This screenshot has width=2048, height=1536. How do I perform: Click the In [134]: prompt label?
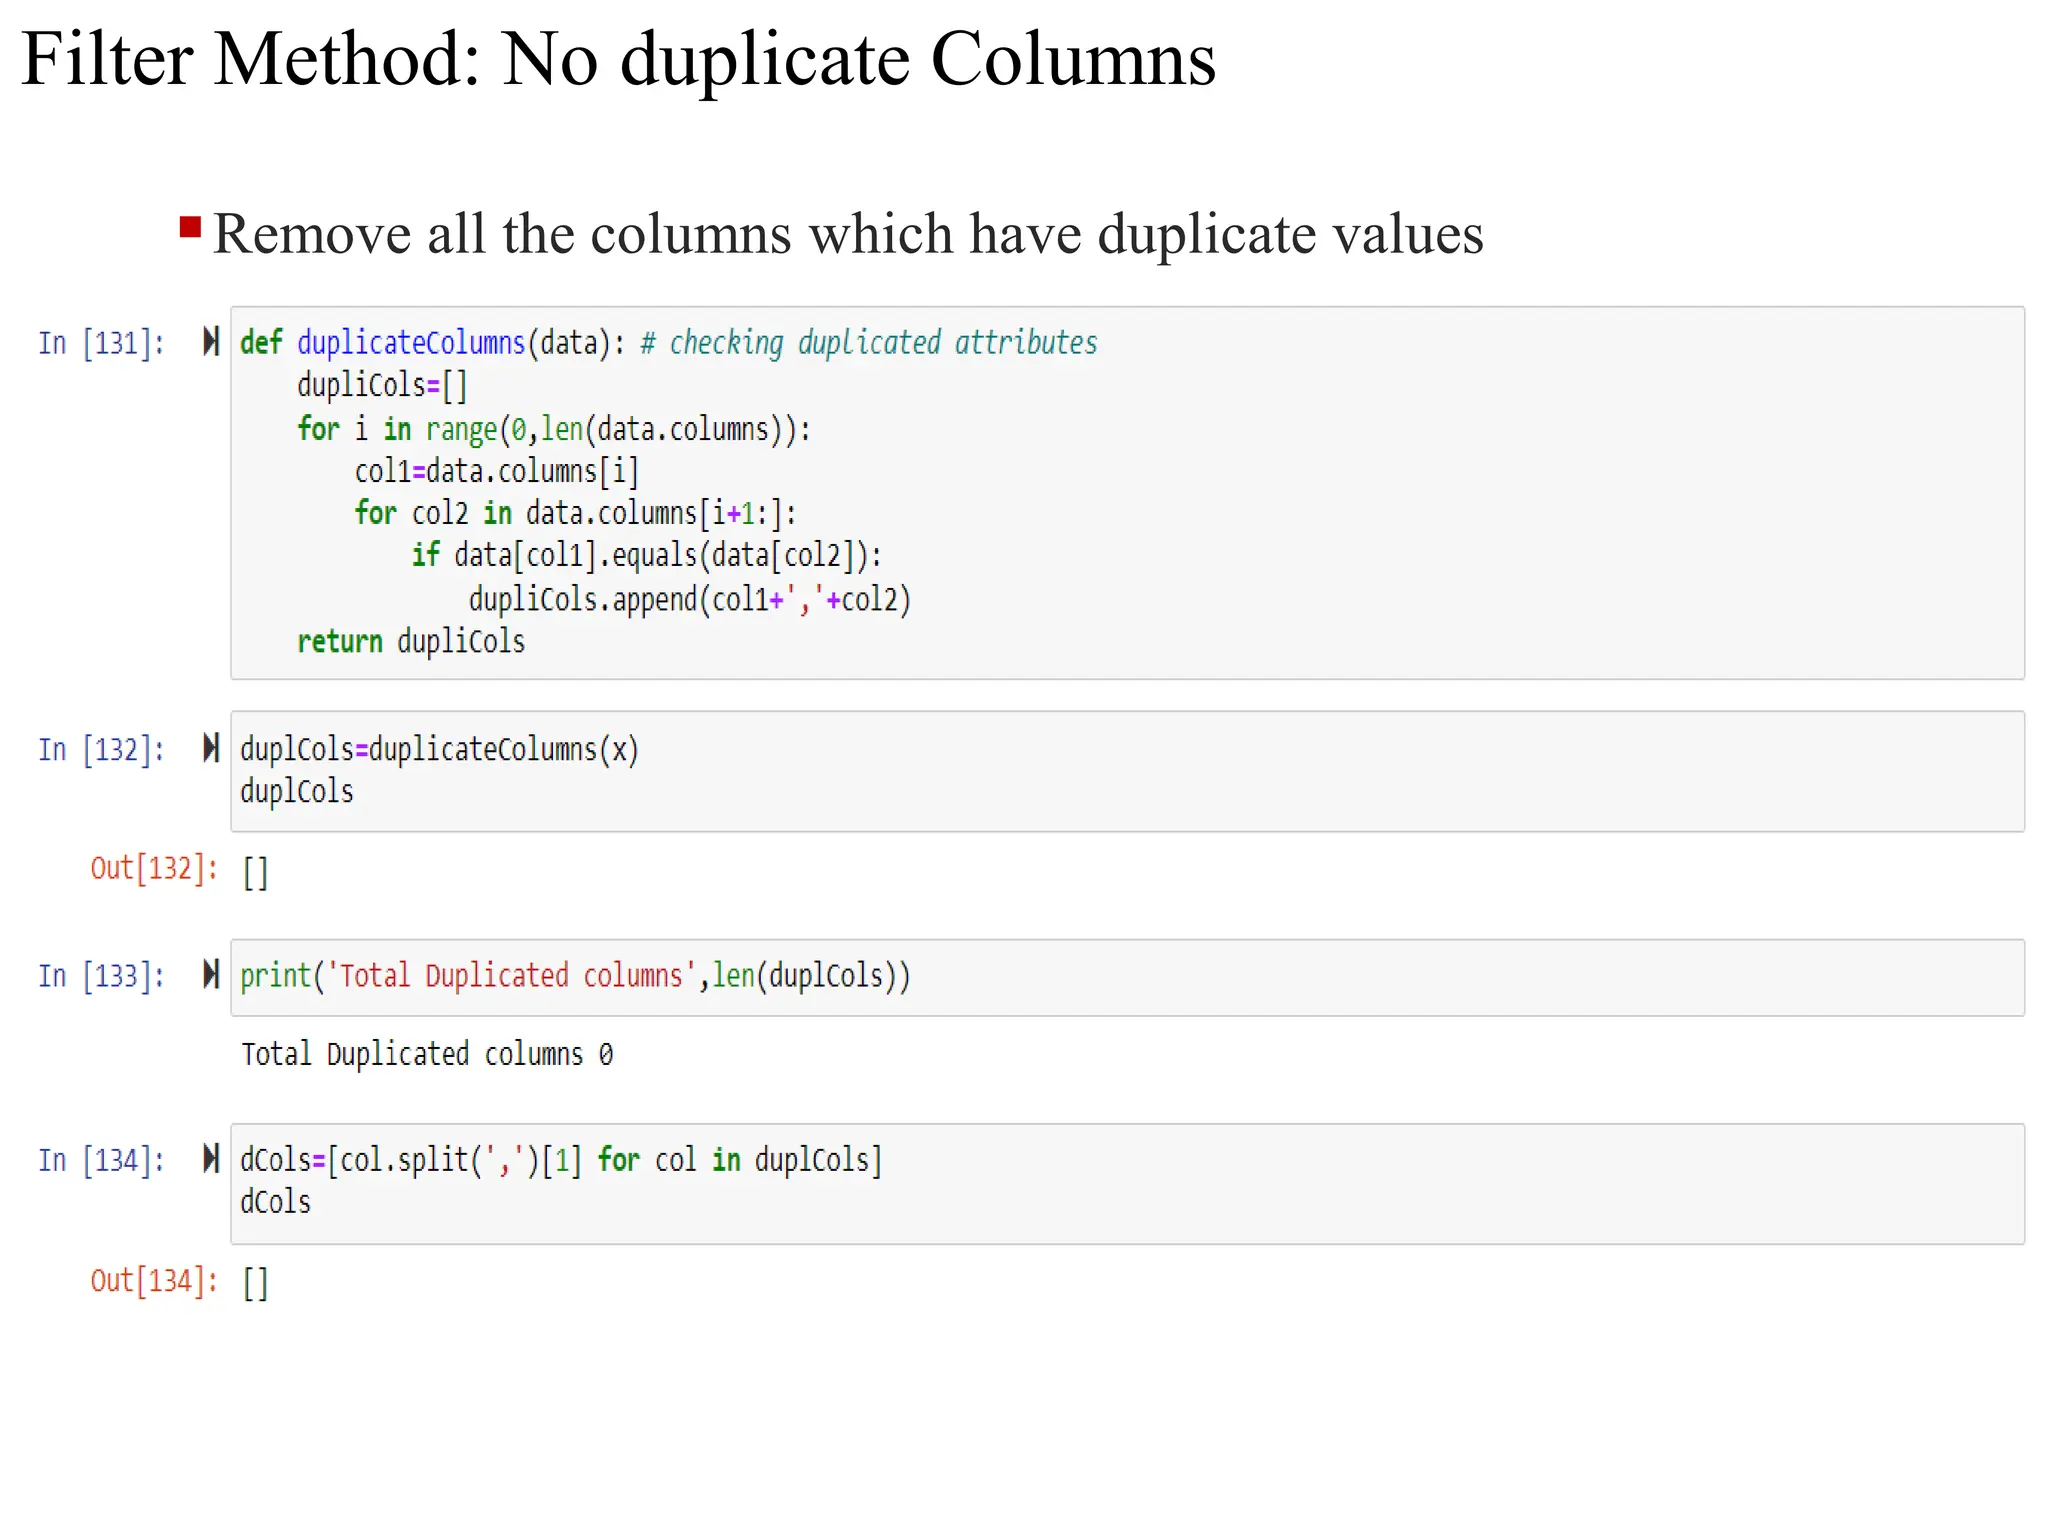coord(101,1160)
